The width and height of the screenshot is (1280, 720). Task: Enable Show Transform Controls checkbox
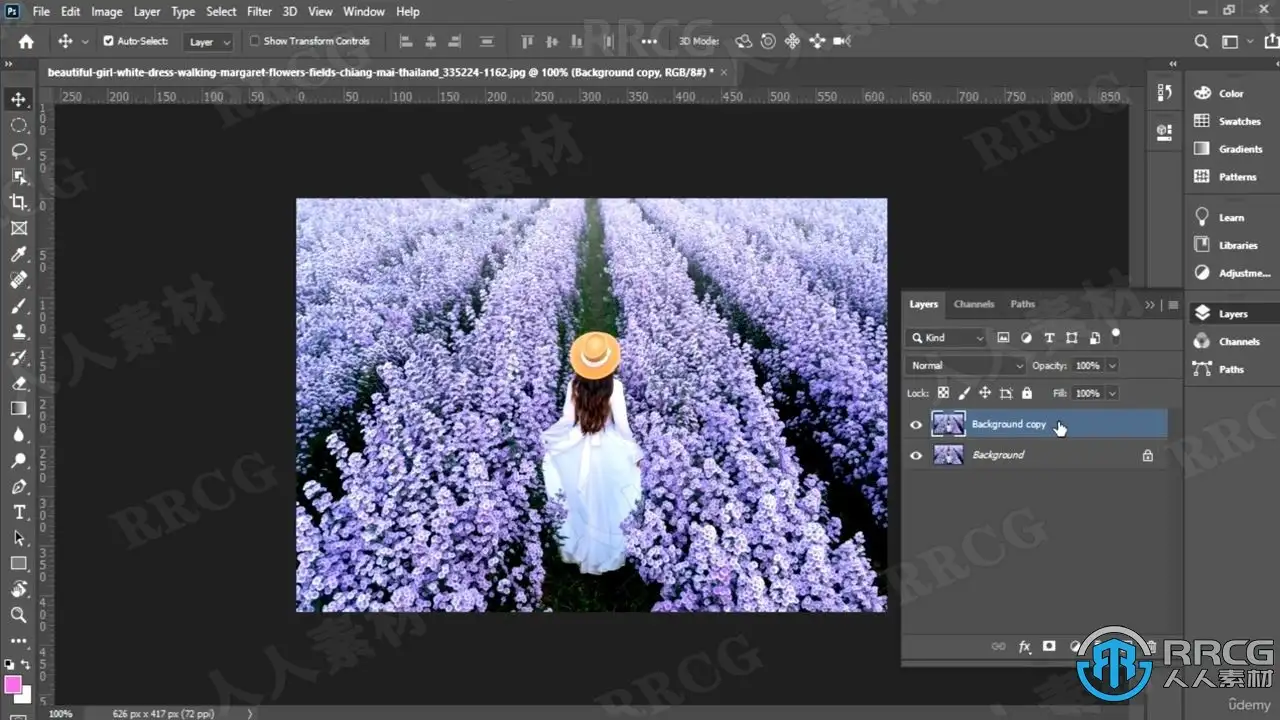click(255, 41)
